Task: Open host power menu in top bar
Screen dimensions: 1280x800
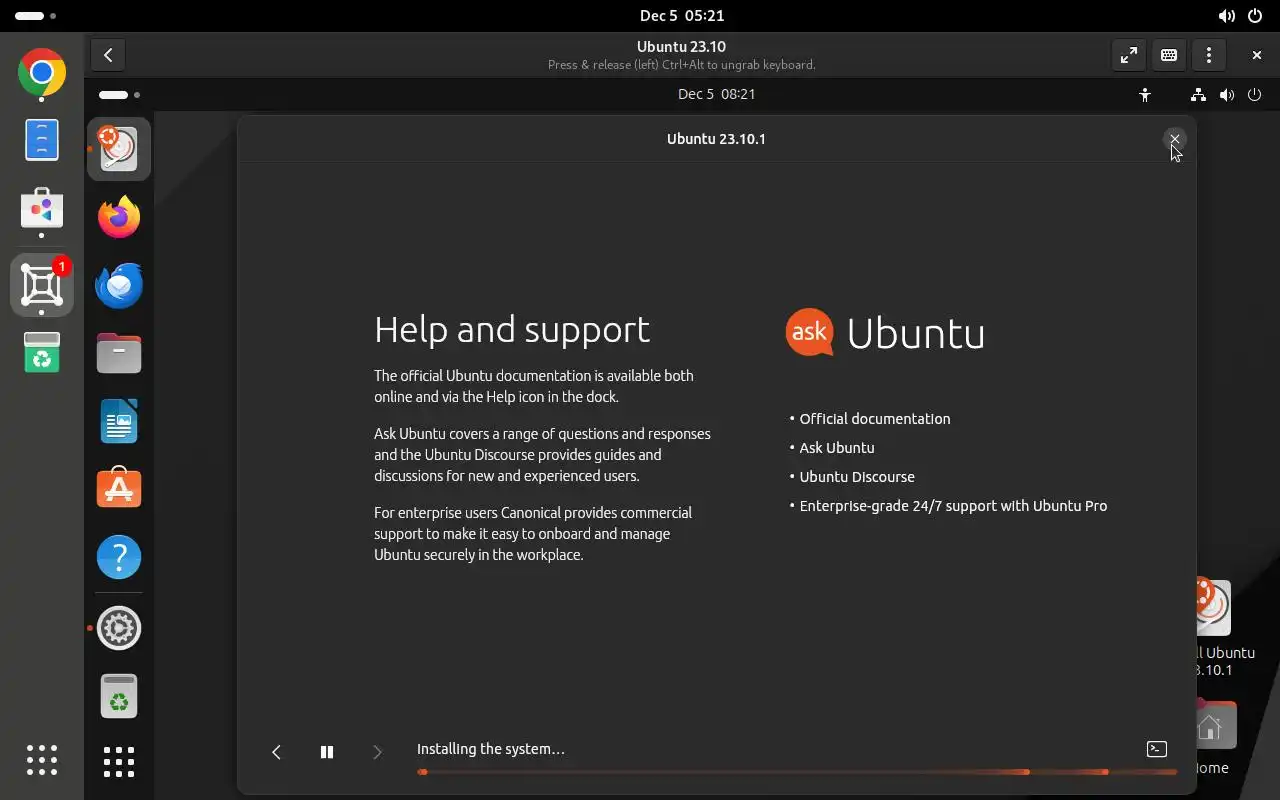Action: (x=1255, y=16)
